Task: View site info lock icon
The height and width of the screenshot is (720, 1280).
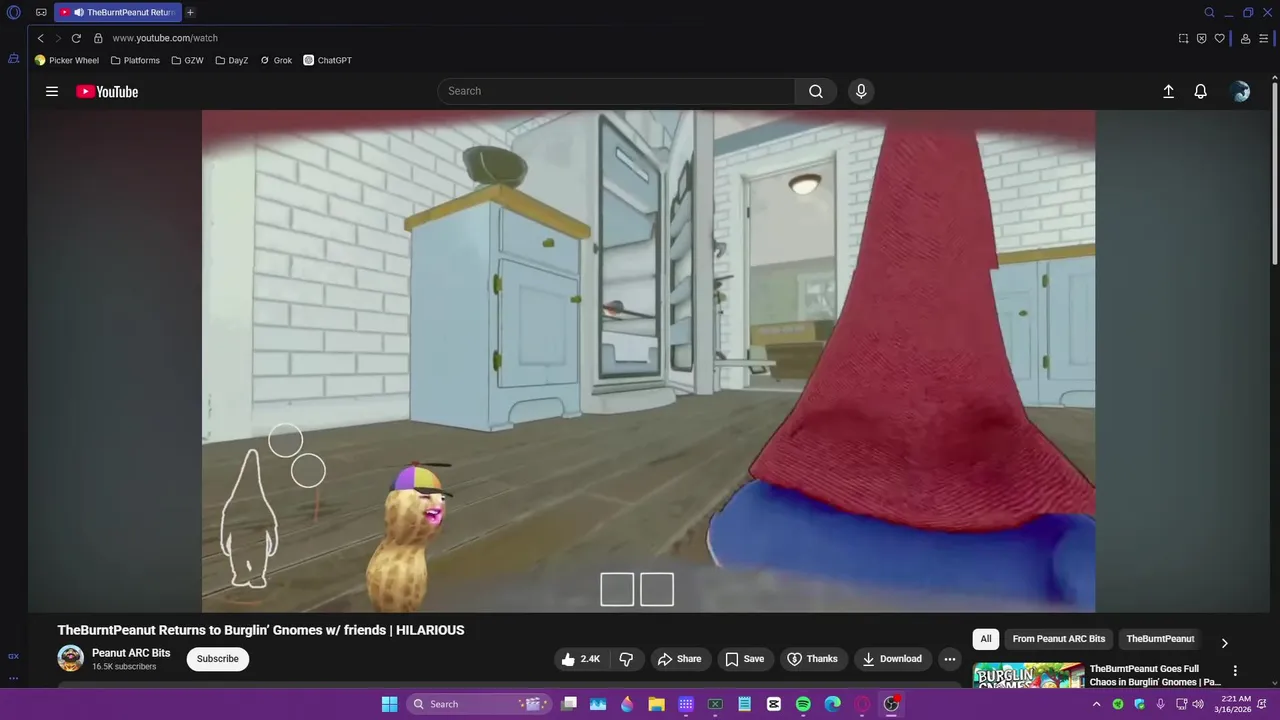Action: 98,38
